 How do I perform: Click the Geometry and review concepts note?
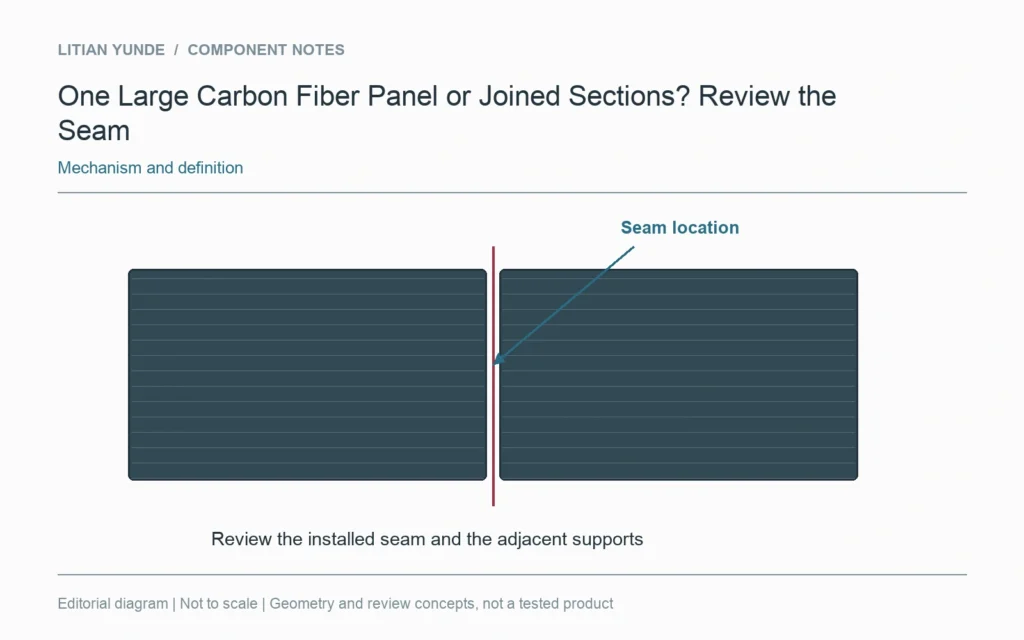pos(441,603)
